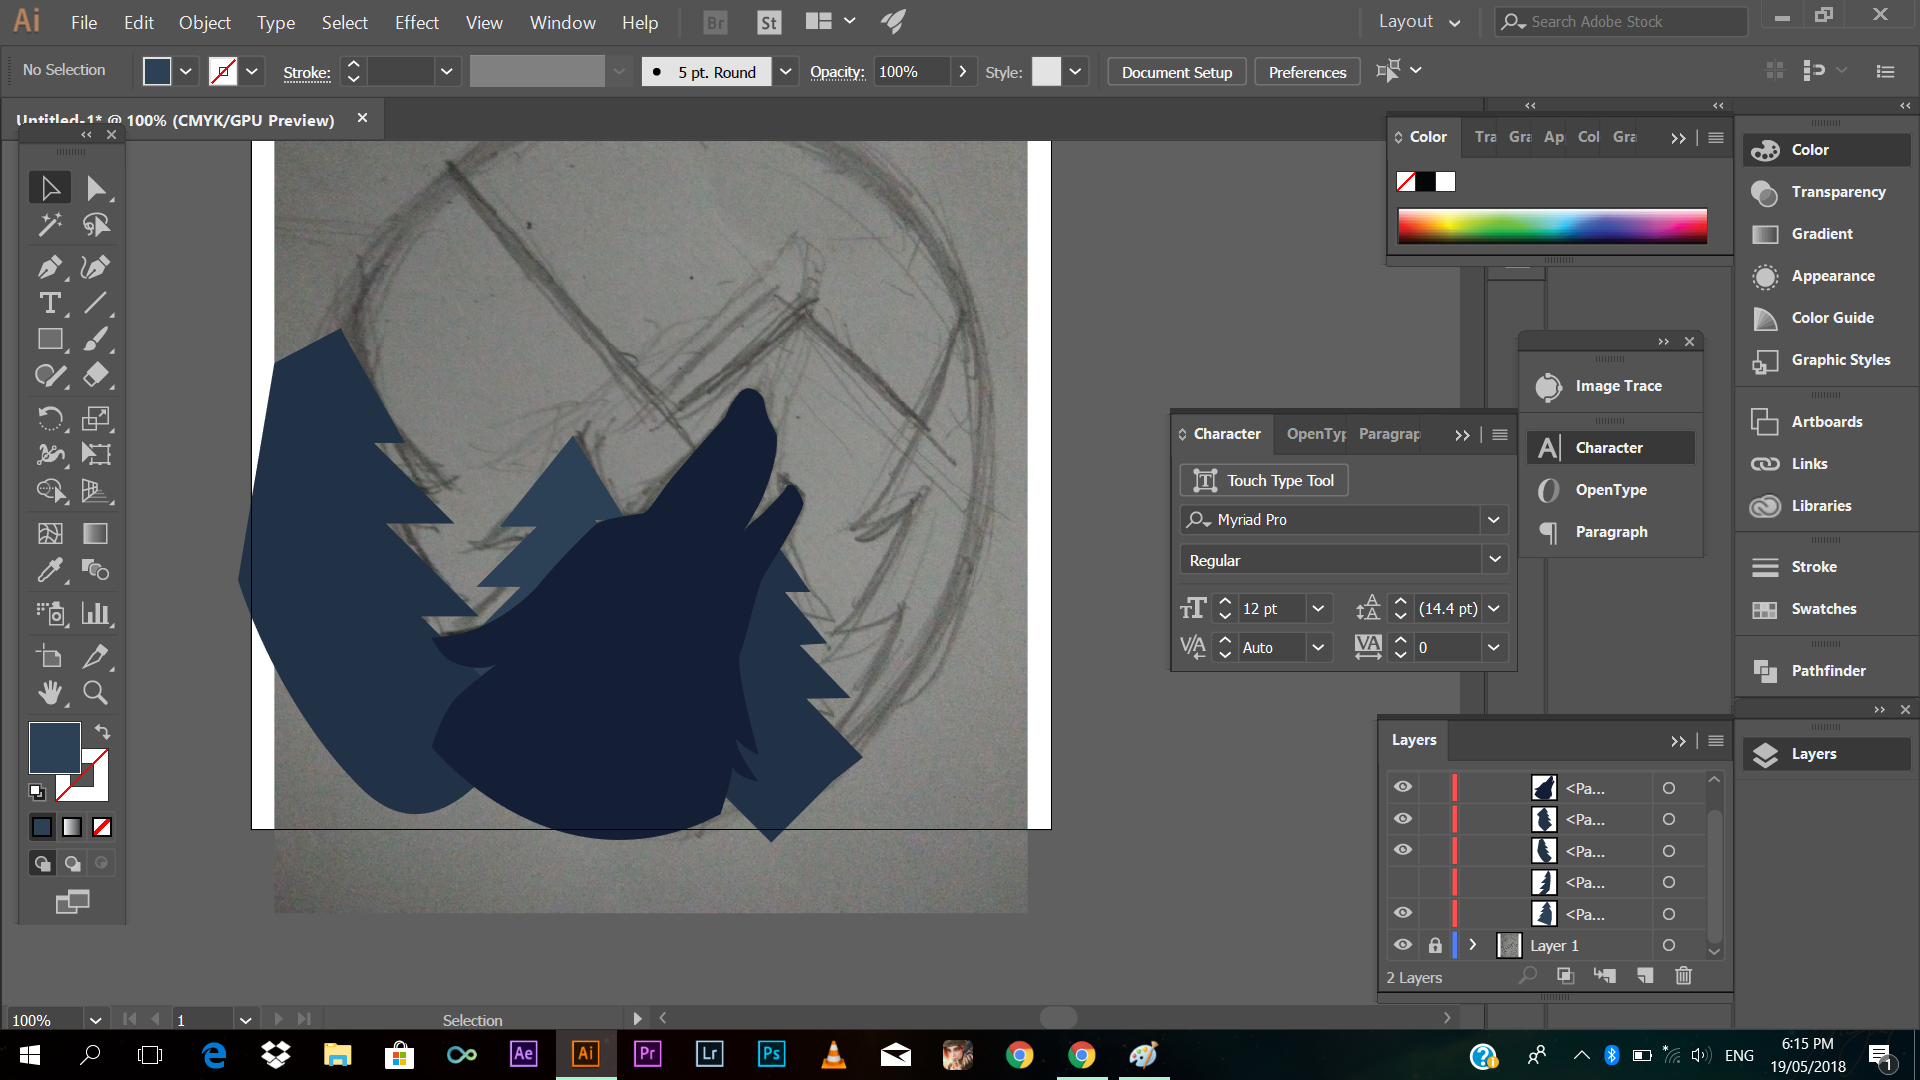Image resolution: width=1920 pixels, height=1080 pixels.
Task: Select the Column Graph tool
Action: tap(96, 612)
